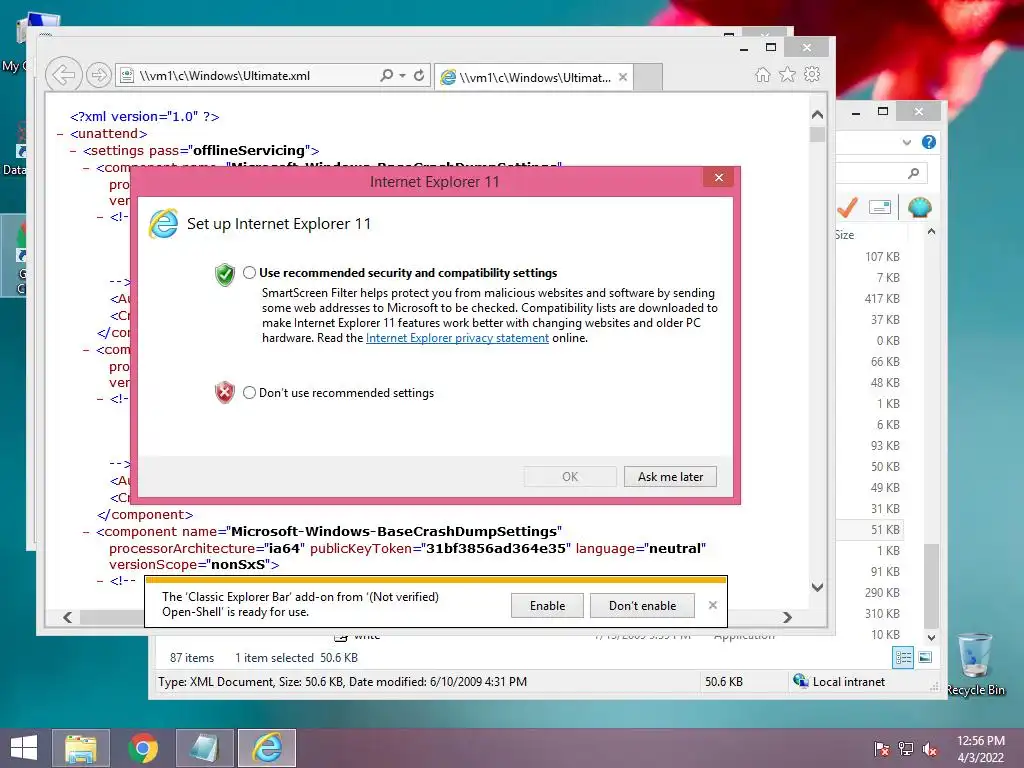Viewport: 1024px width, 768px height.
Task: Click the Local intranet zone in status bar
Action: tap(839, 681)
